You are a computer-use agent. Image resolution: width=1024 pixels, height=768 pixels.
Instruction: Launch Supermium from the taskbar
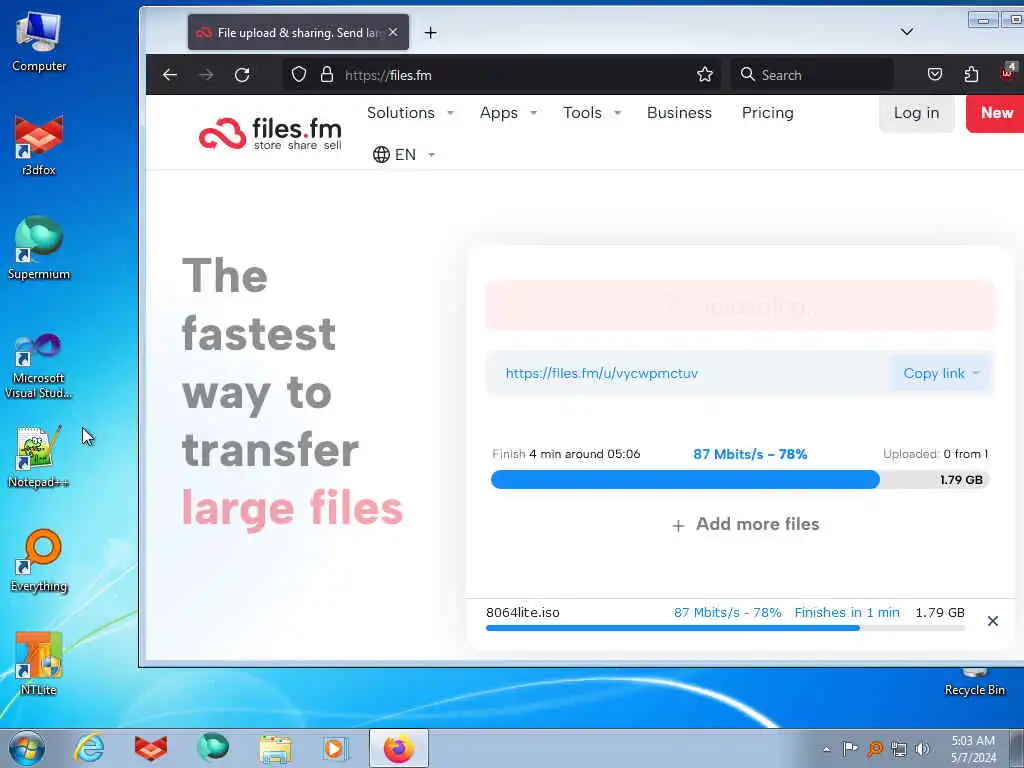click(x=213, y=748)
